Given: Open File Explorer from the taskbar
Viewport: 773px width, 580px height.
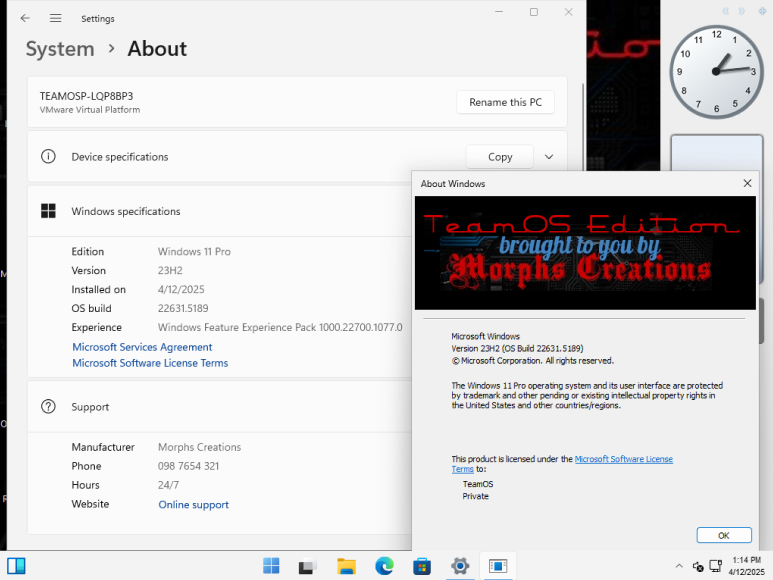Looking at the screenshot, I should click(346, 566).
